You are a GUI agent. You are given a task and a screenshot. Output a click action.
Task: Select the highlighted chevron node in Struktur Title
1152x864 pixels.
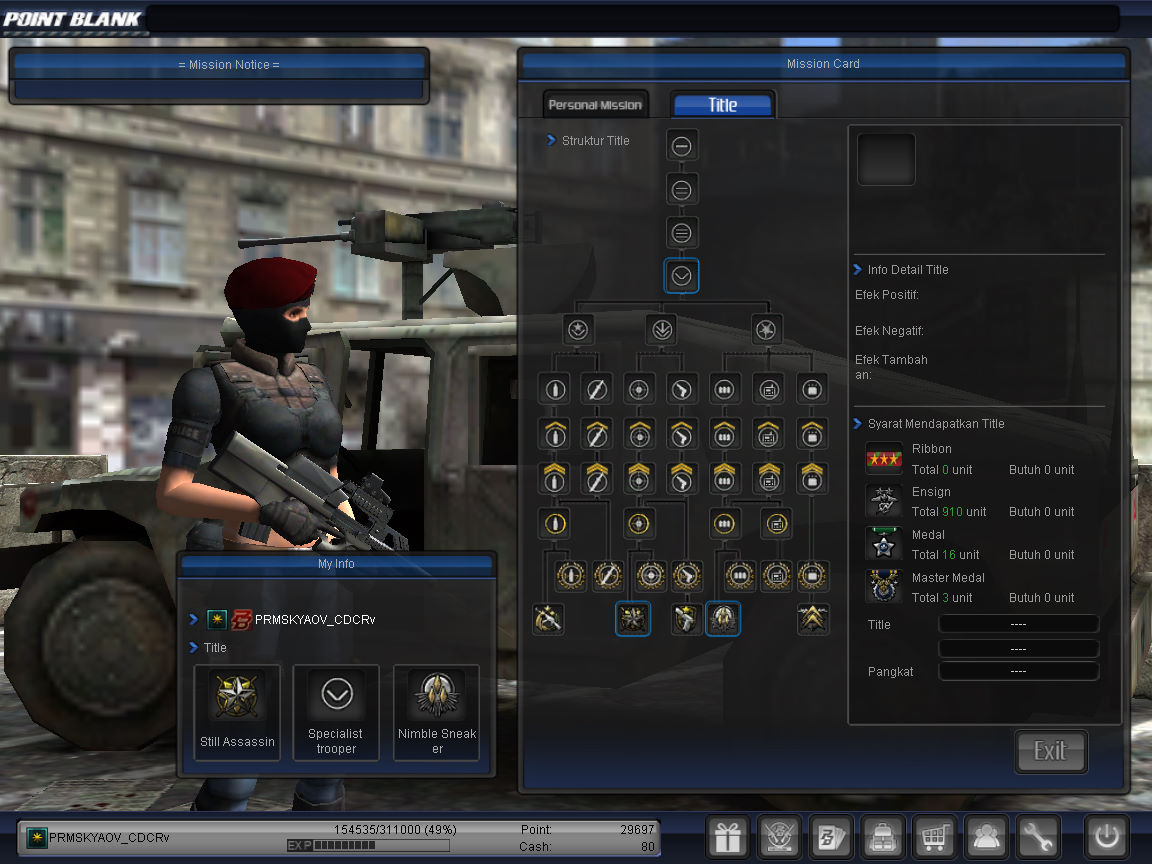[681, 276]
